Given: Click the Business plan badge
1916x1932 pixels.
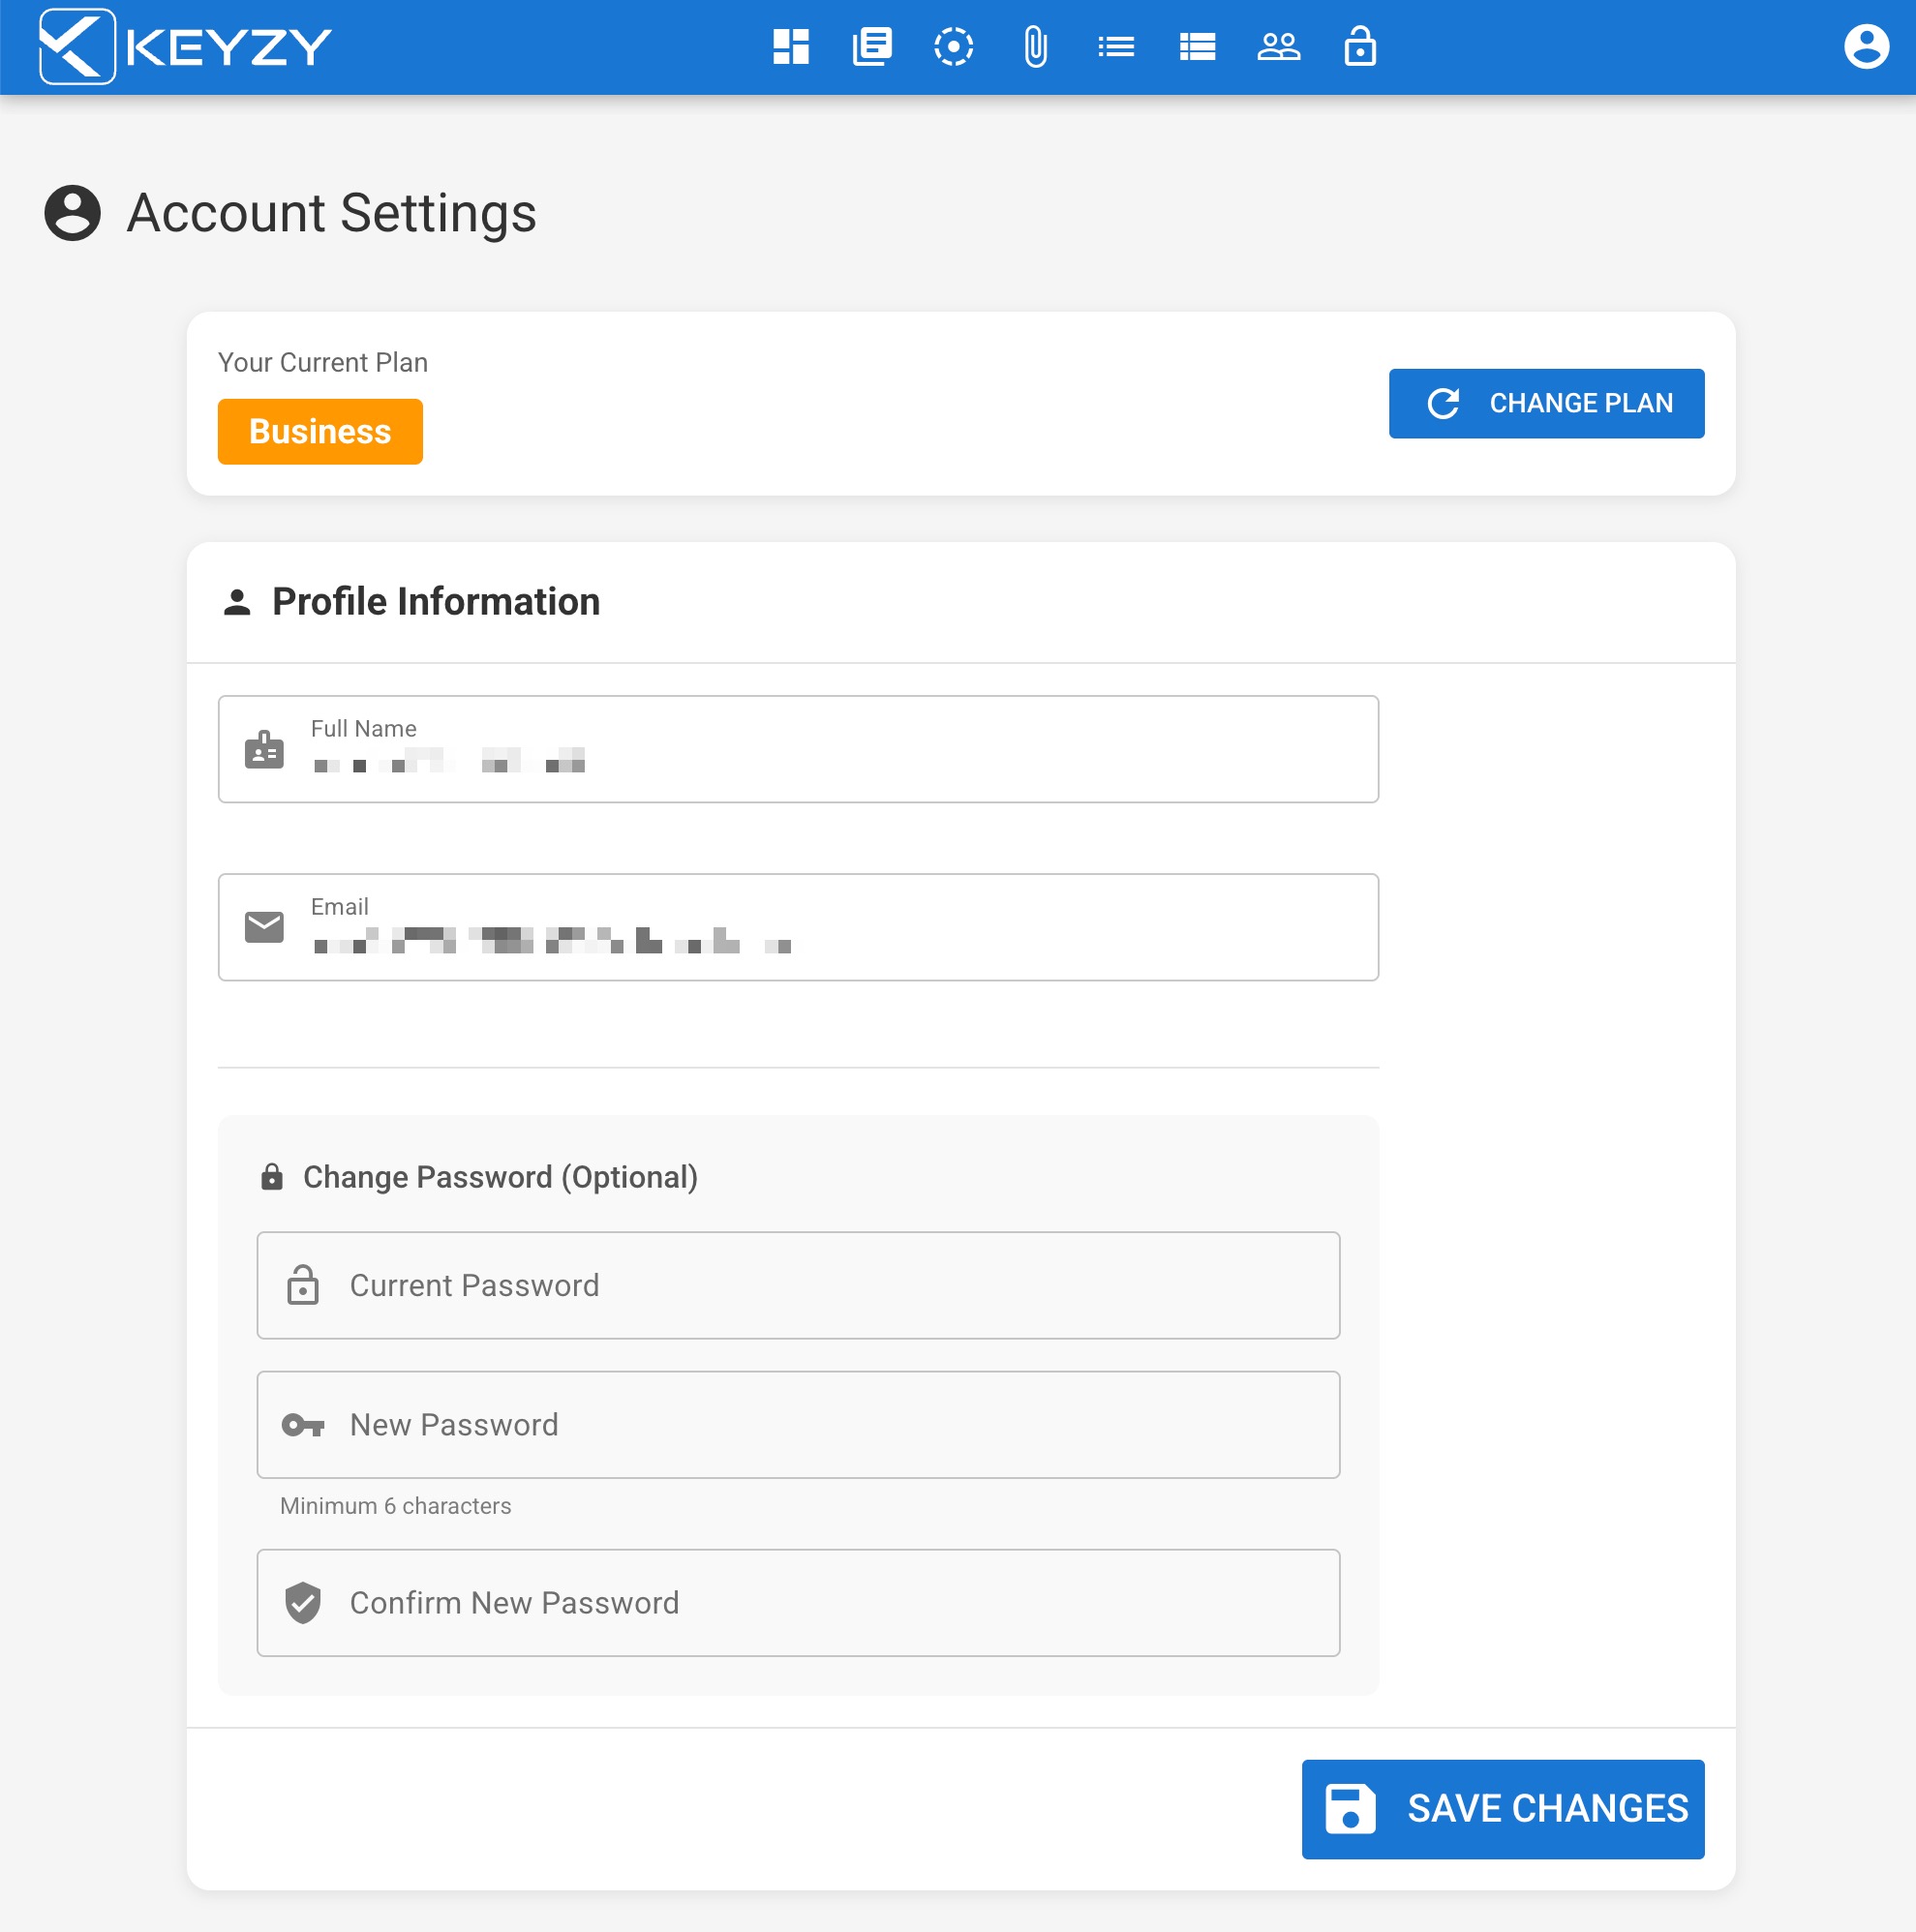Looking at the screenshot, I should (320, 431).
